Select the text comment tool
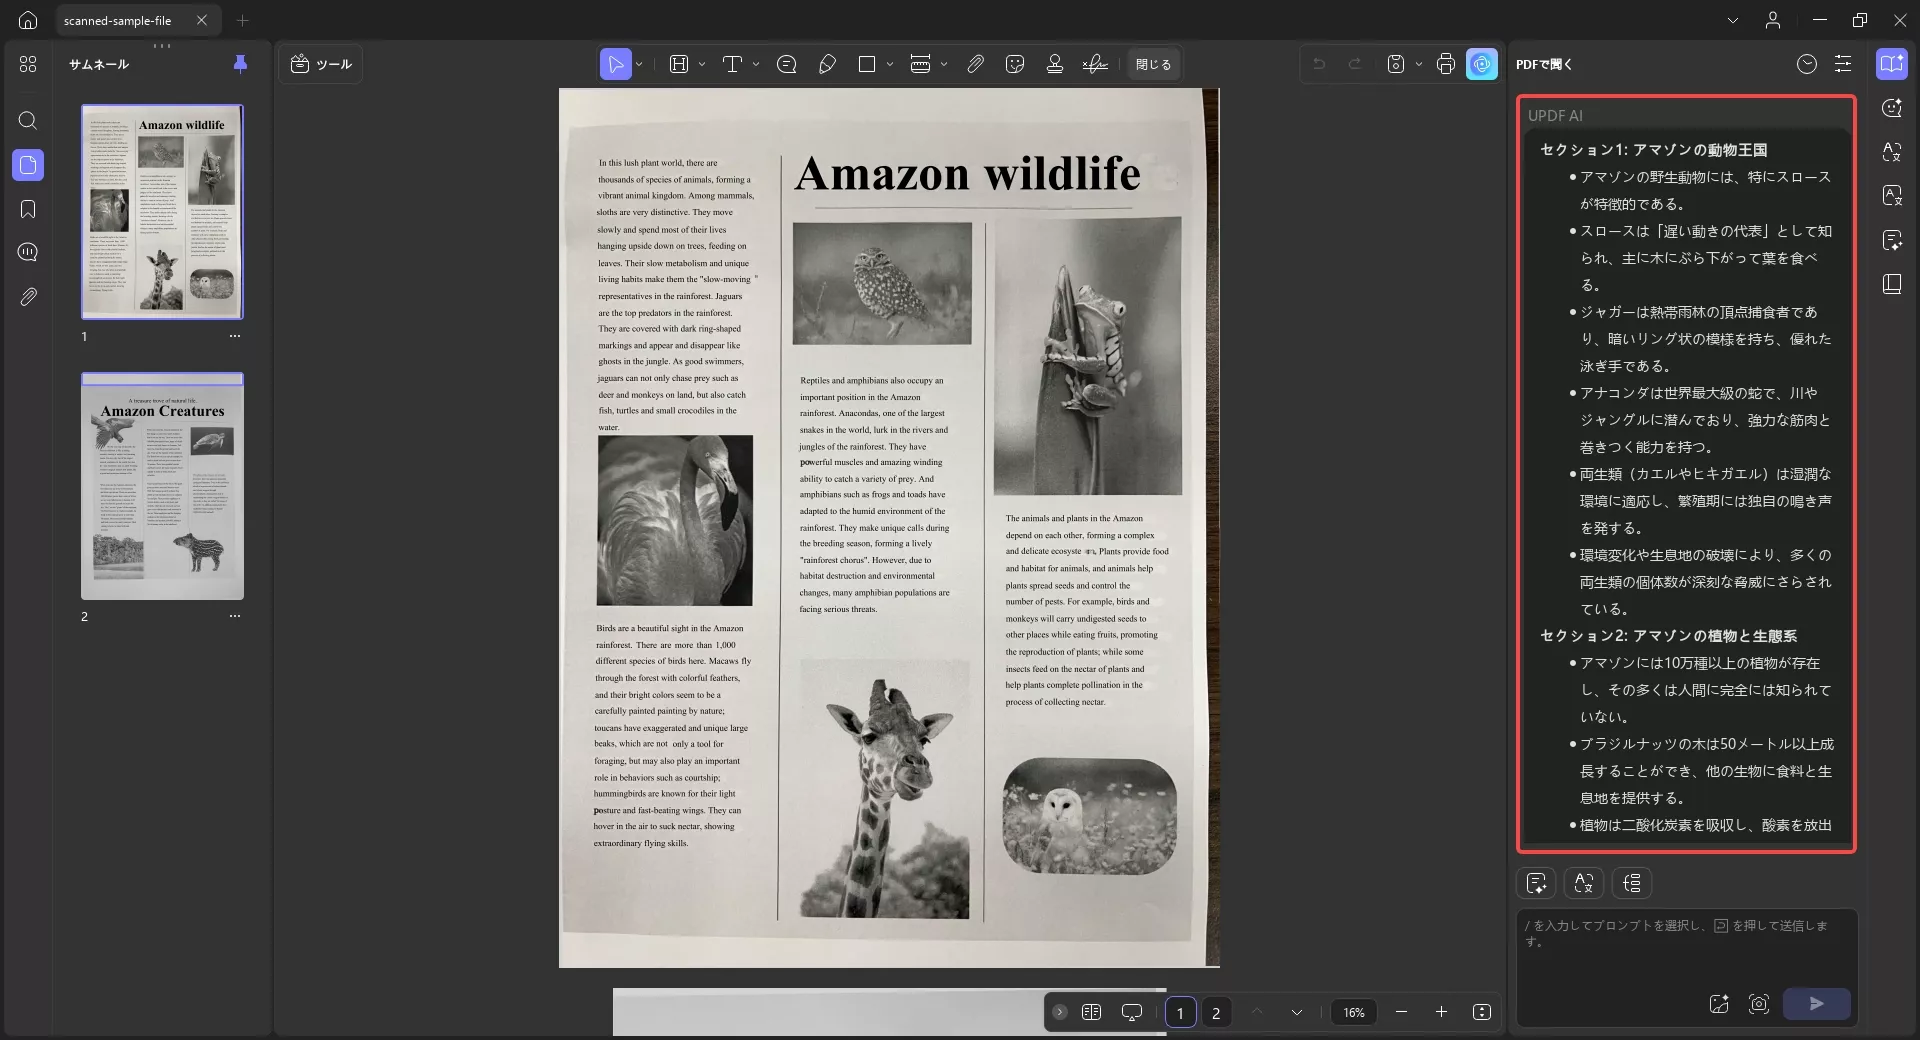 [732, 64]
